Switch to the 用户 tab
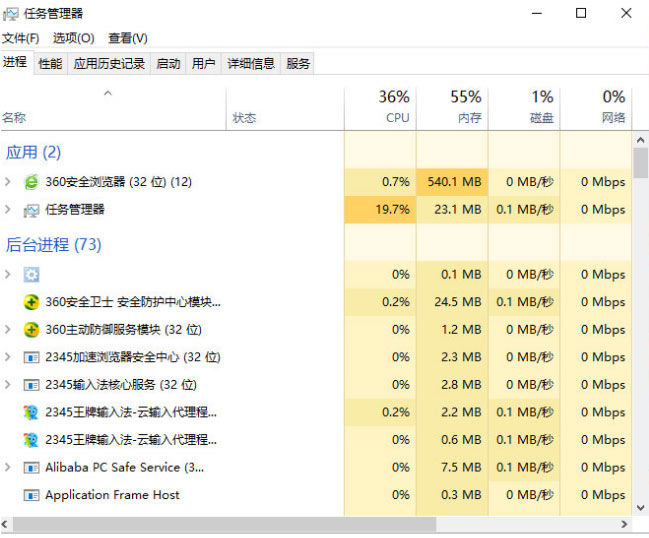The image size is (649, 538). (204, 64)
